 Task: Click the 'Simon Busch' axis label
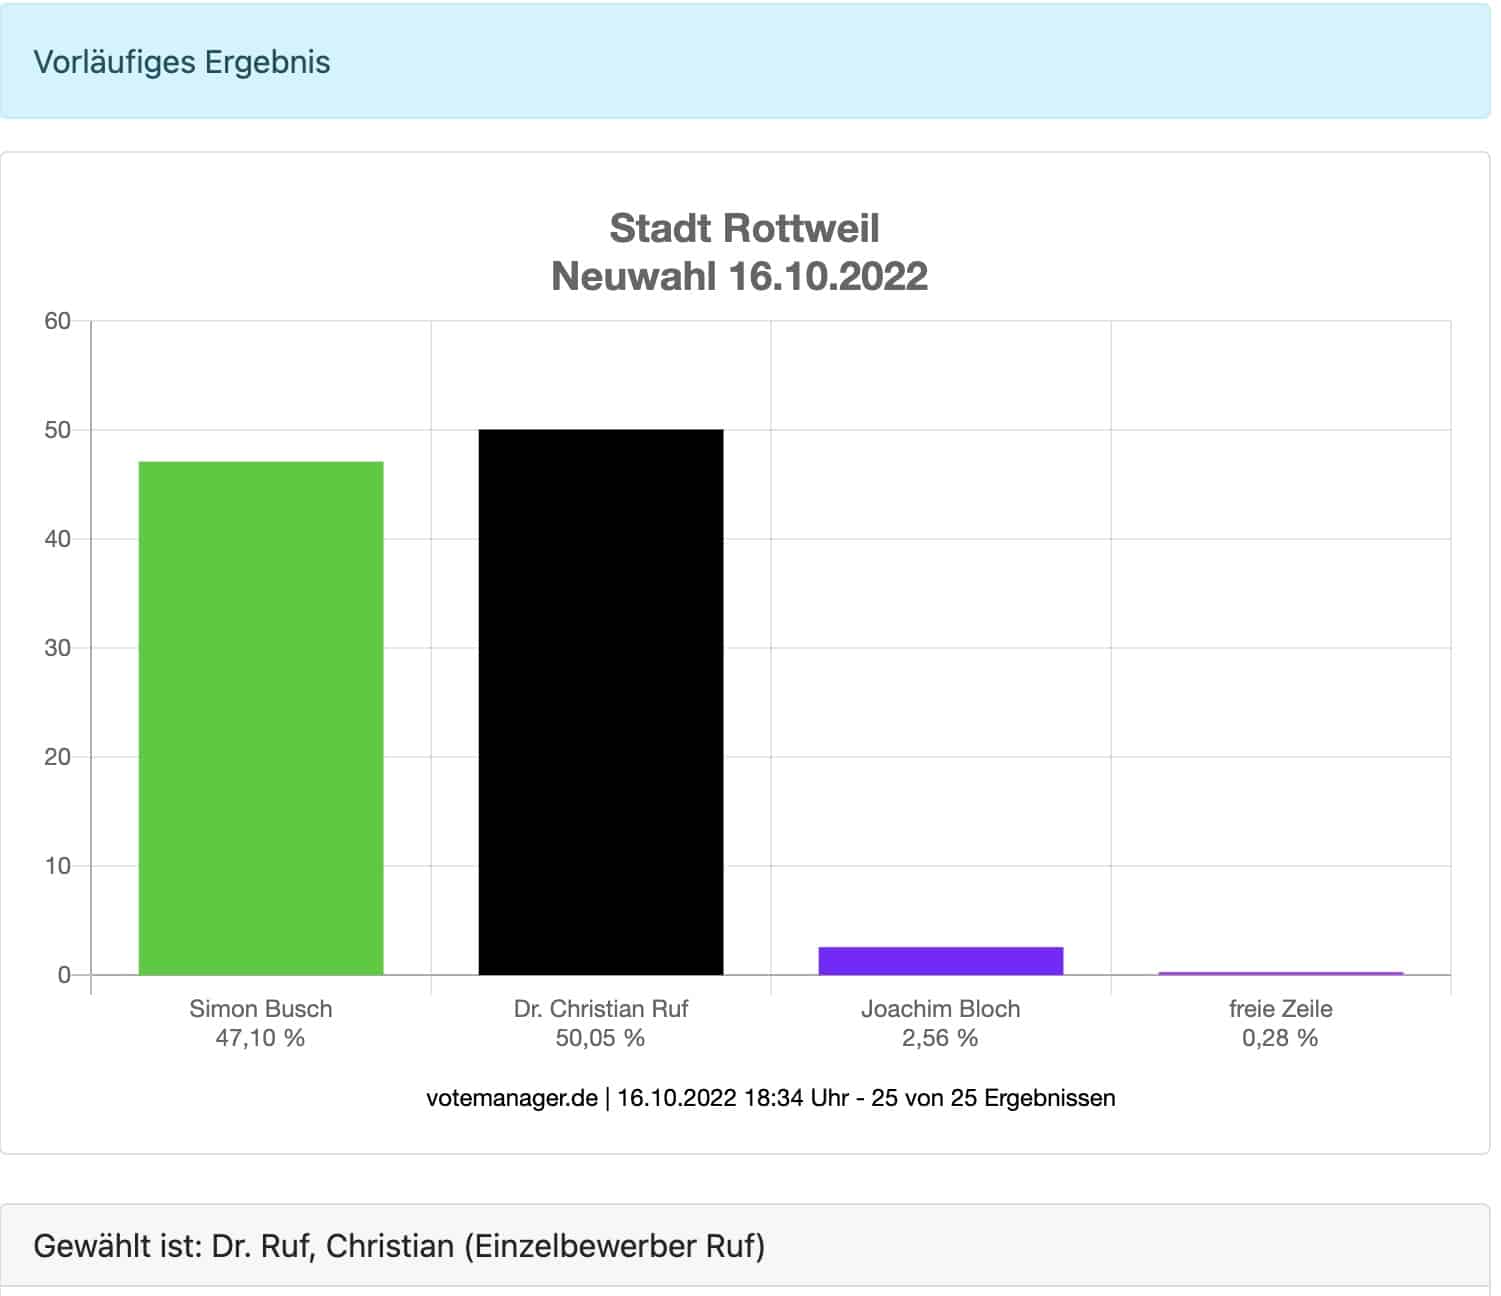coord(260,1008)
